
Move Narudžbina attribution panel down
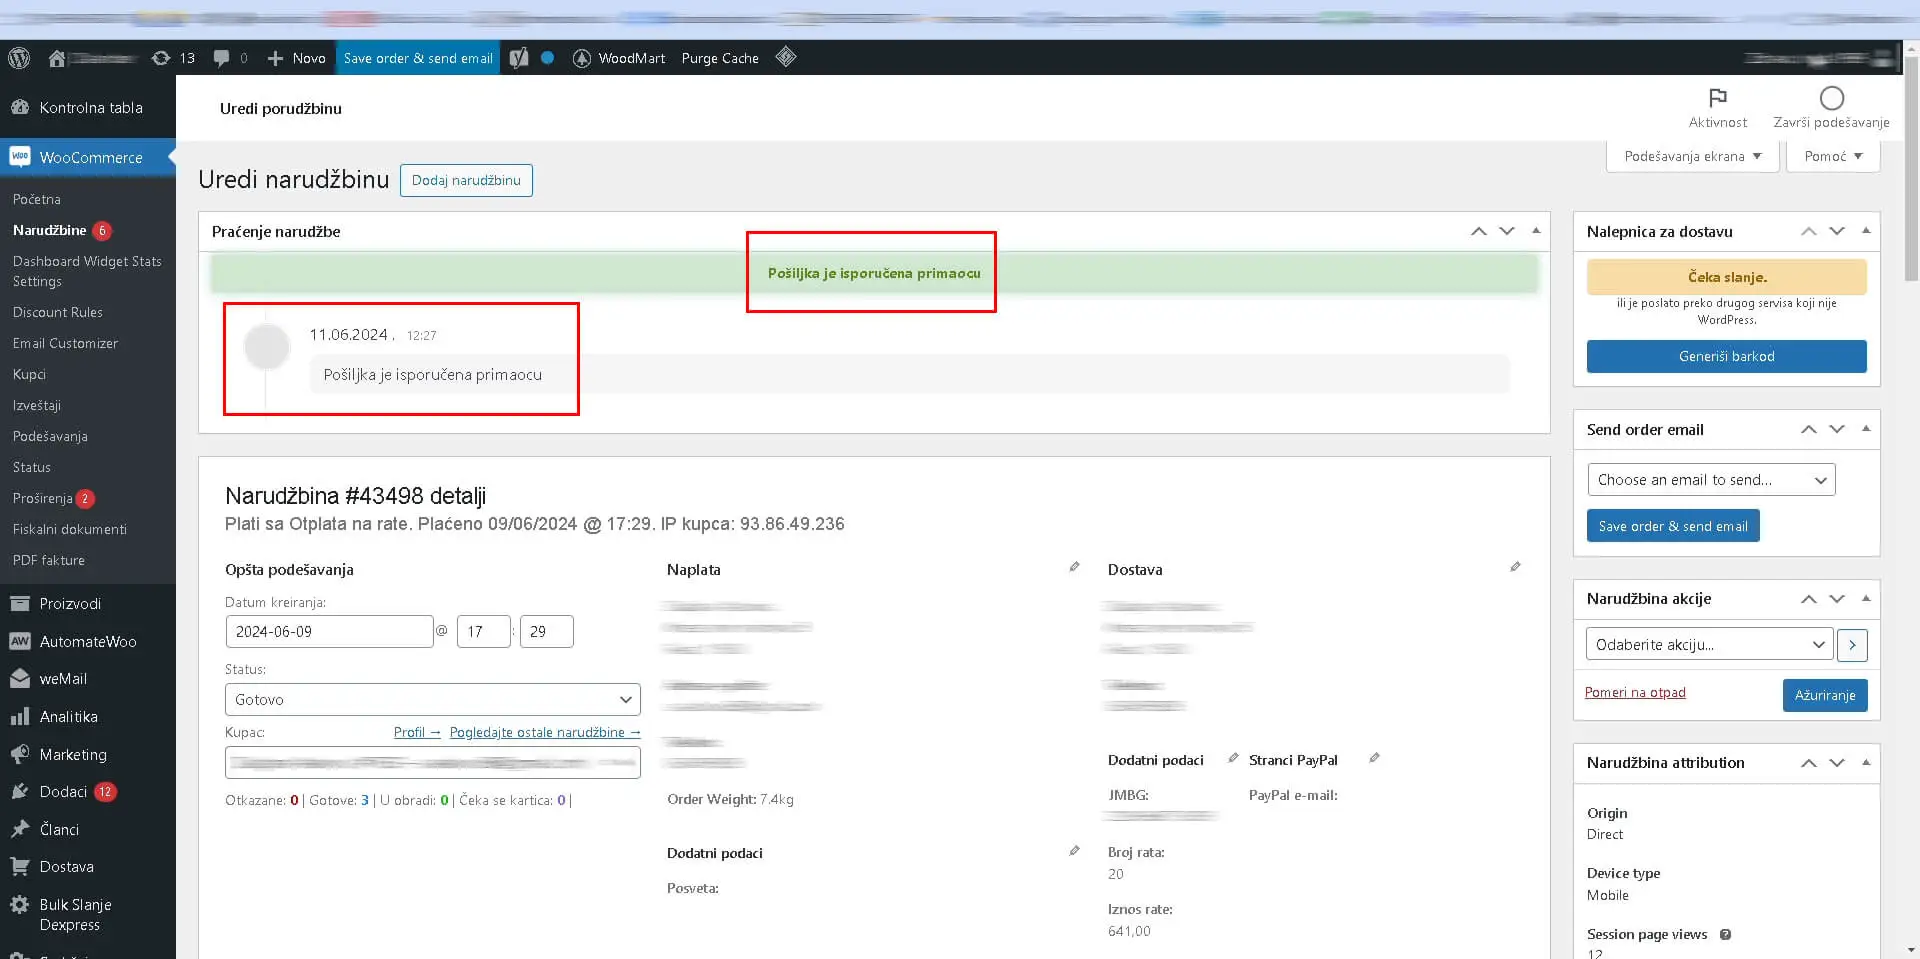tap(1837, 763)
